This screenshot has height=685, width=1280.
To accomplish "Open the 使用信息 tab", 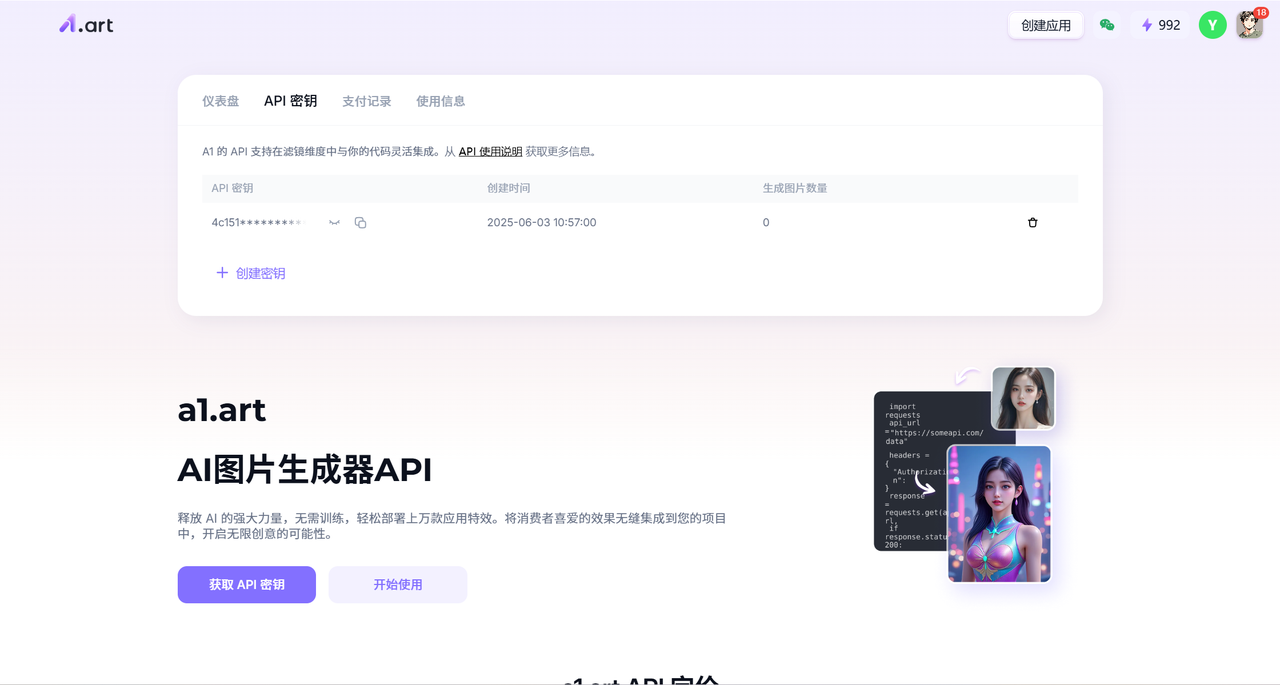I will 441,101.
